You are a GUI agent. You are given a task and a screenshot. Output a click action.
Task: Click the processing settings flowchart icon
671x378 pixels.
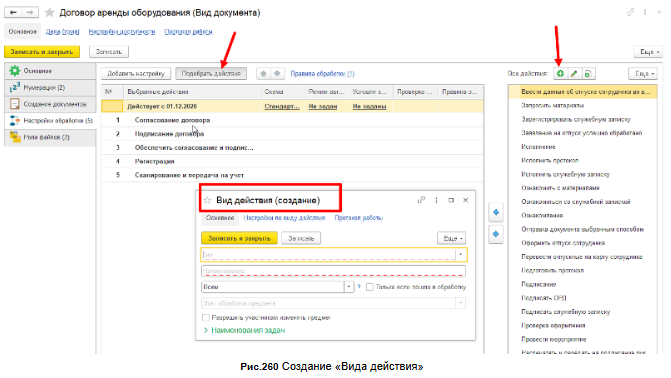tap(15, 121)
